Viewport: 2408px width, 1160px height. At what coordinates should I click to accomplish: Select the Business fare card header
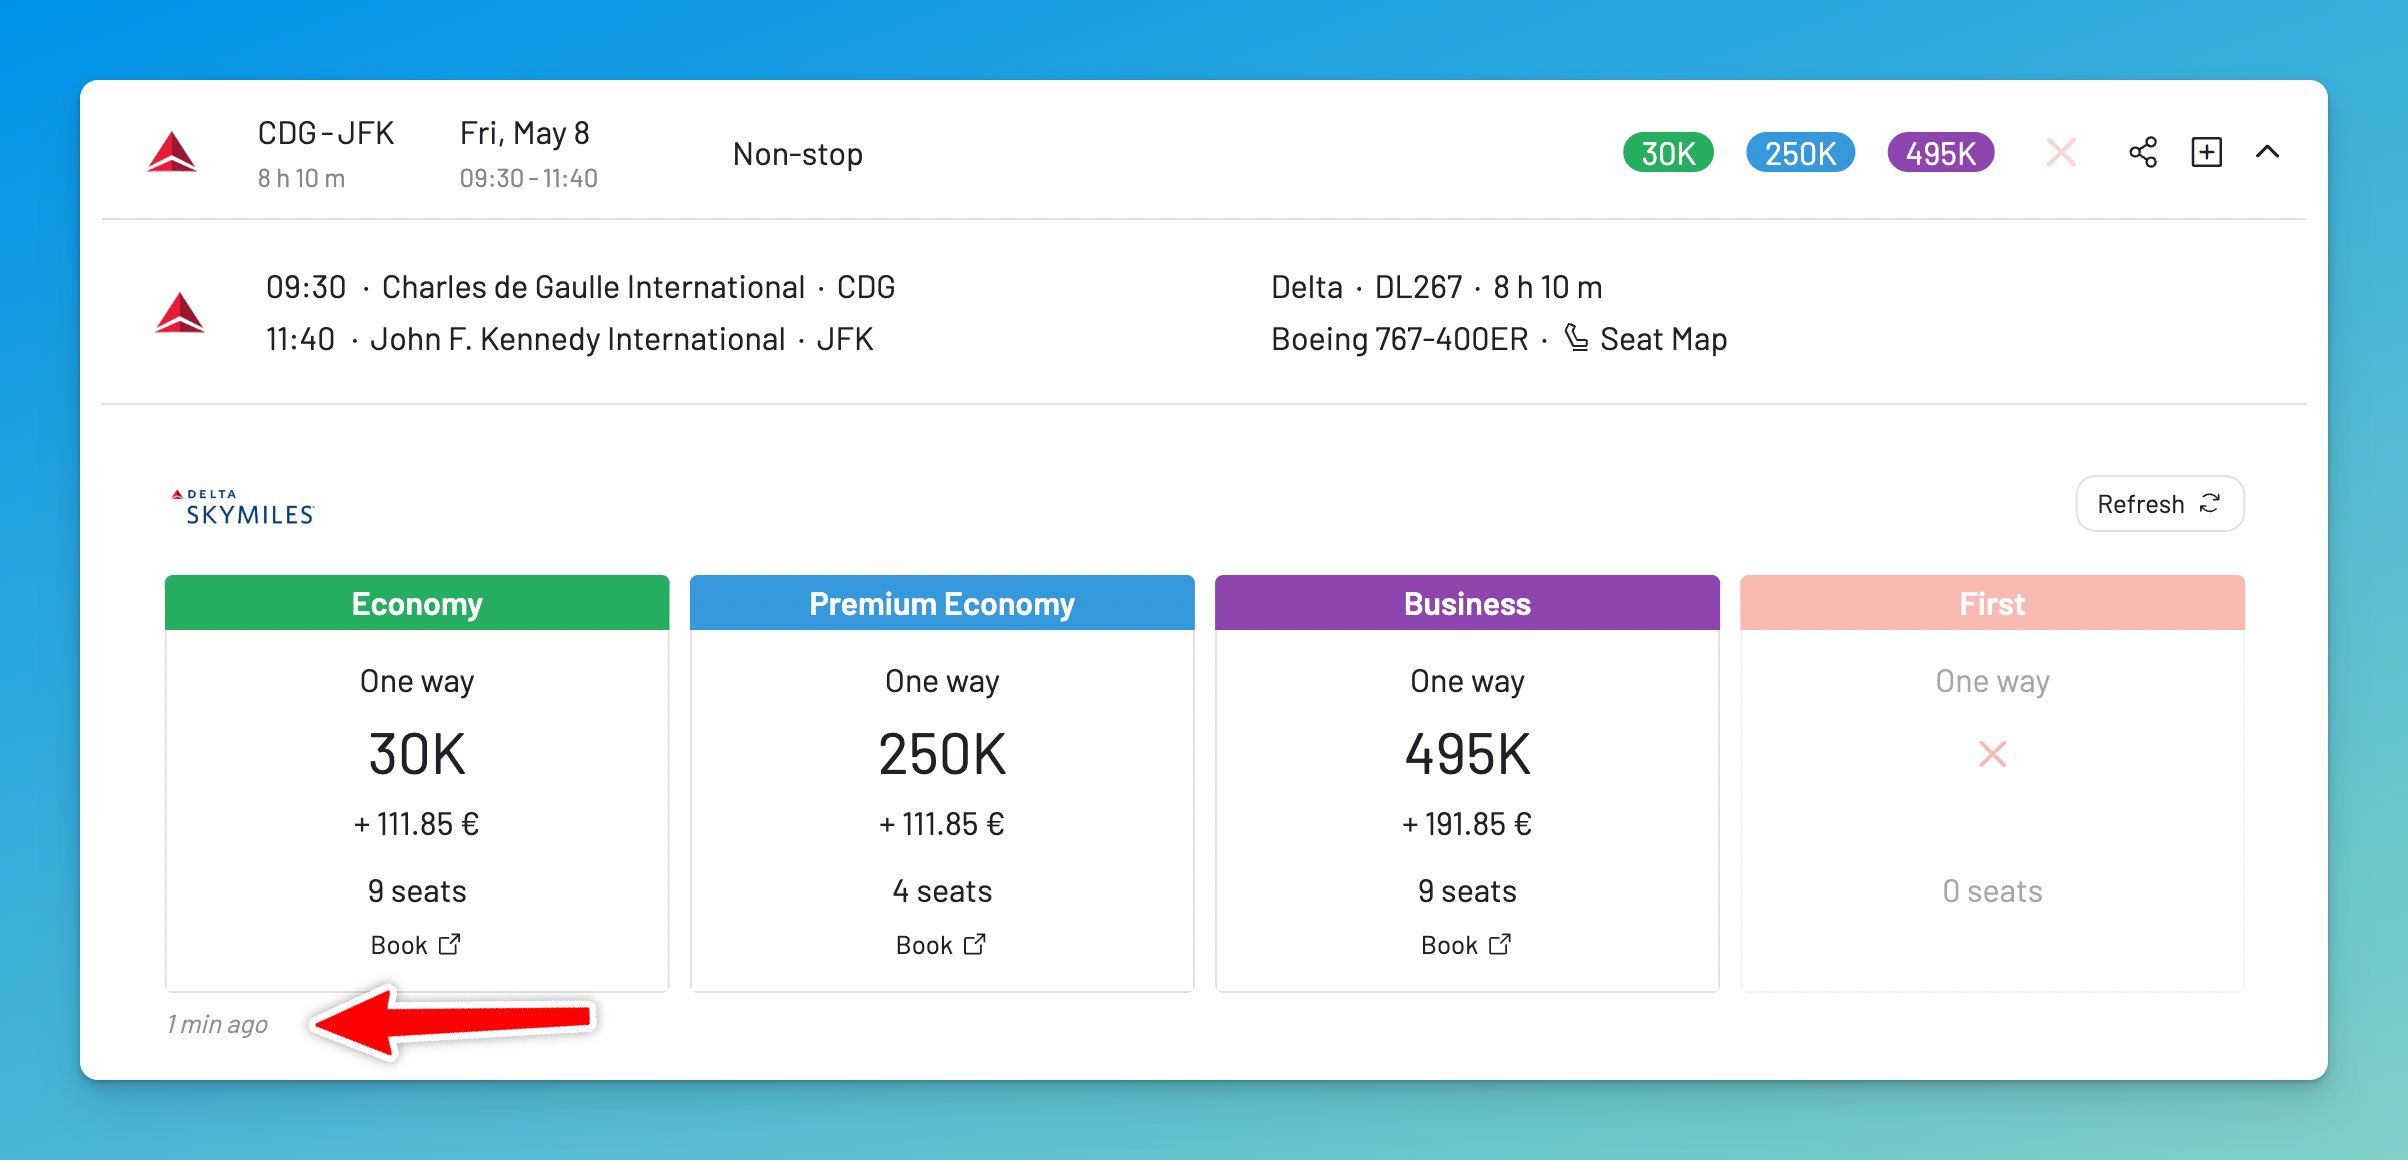coord(1467,602)
